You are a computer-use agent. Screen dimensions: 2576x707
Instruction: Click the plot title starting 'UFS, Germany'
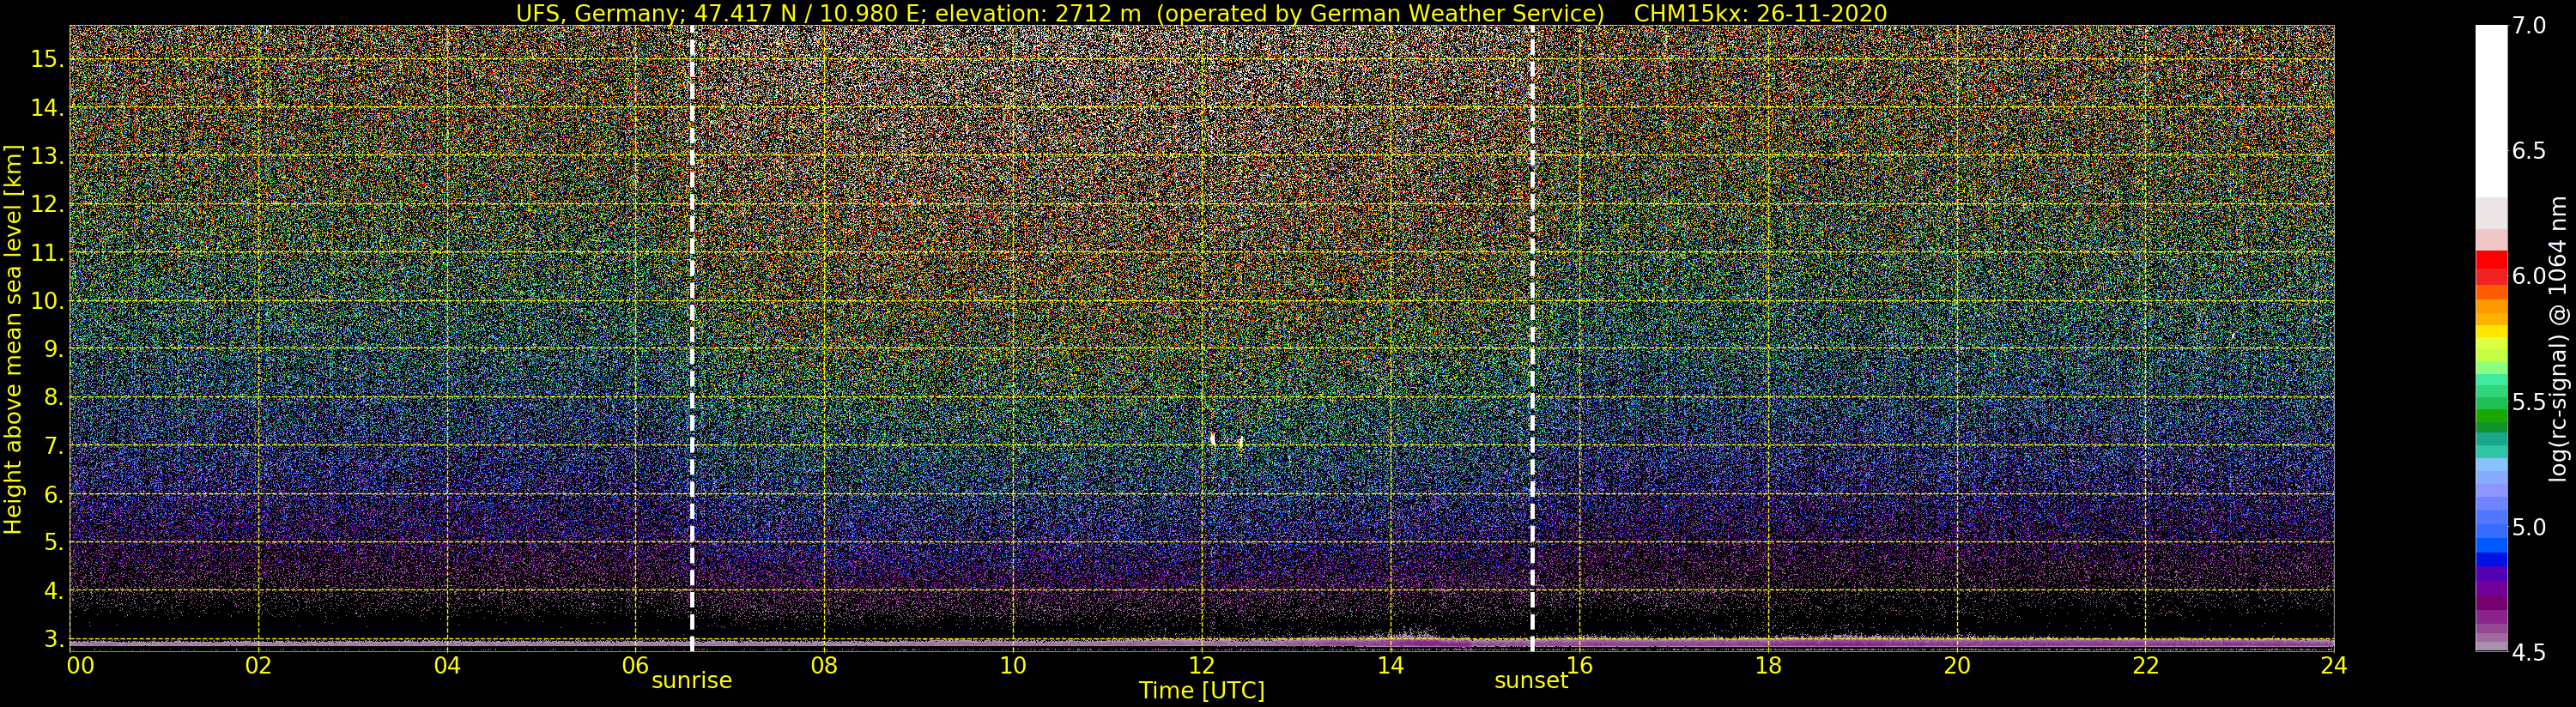pos(1201,13)
